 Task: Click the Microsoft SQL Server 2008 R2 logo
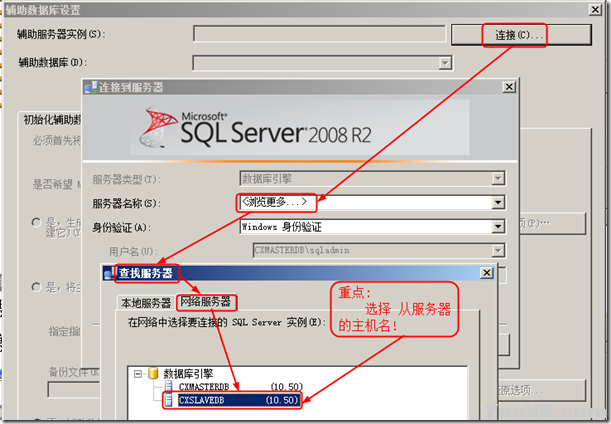click(x=255, y=128)
